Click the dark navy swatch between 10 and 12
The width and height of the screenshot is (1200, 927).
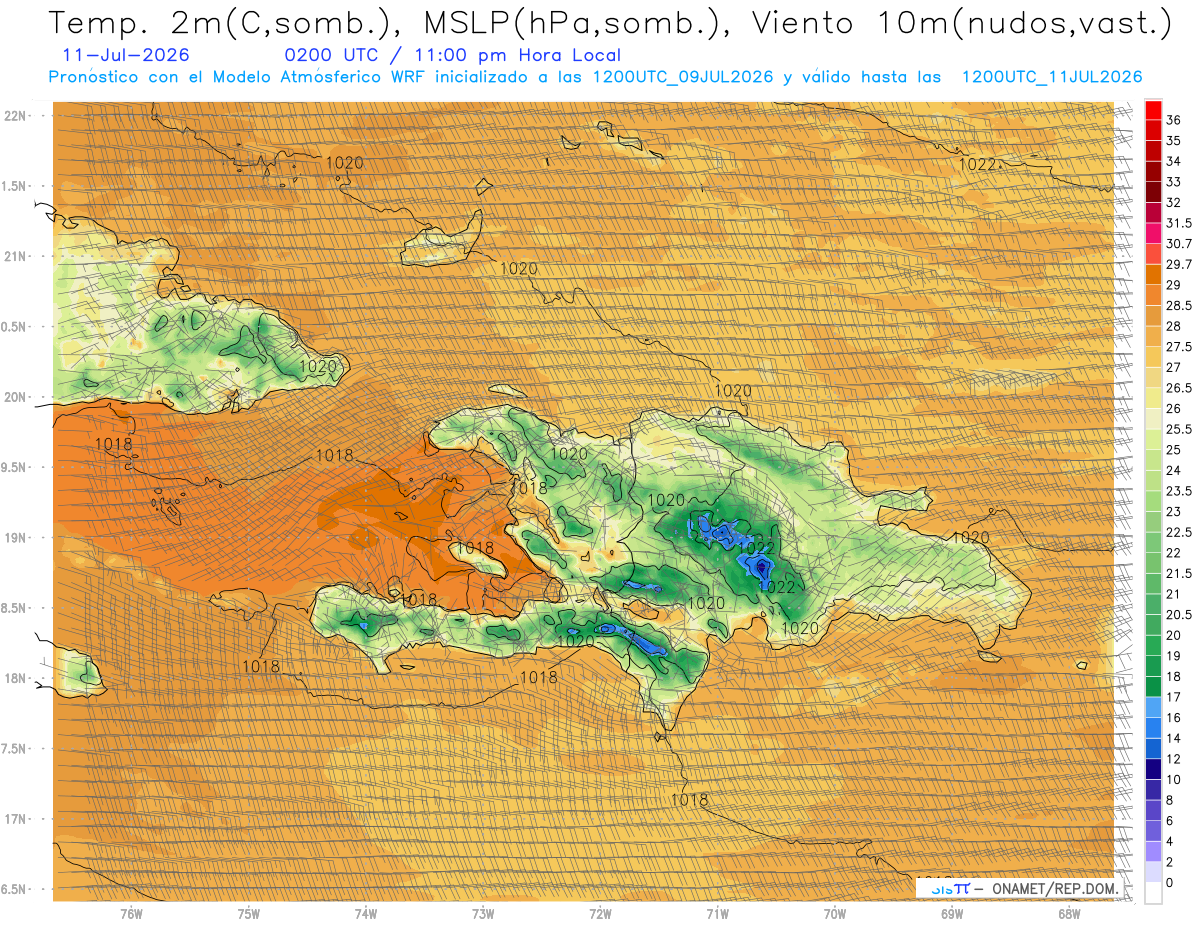[1153, 769]
